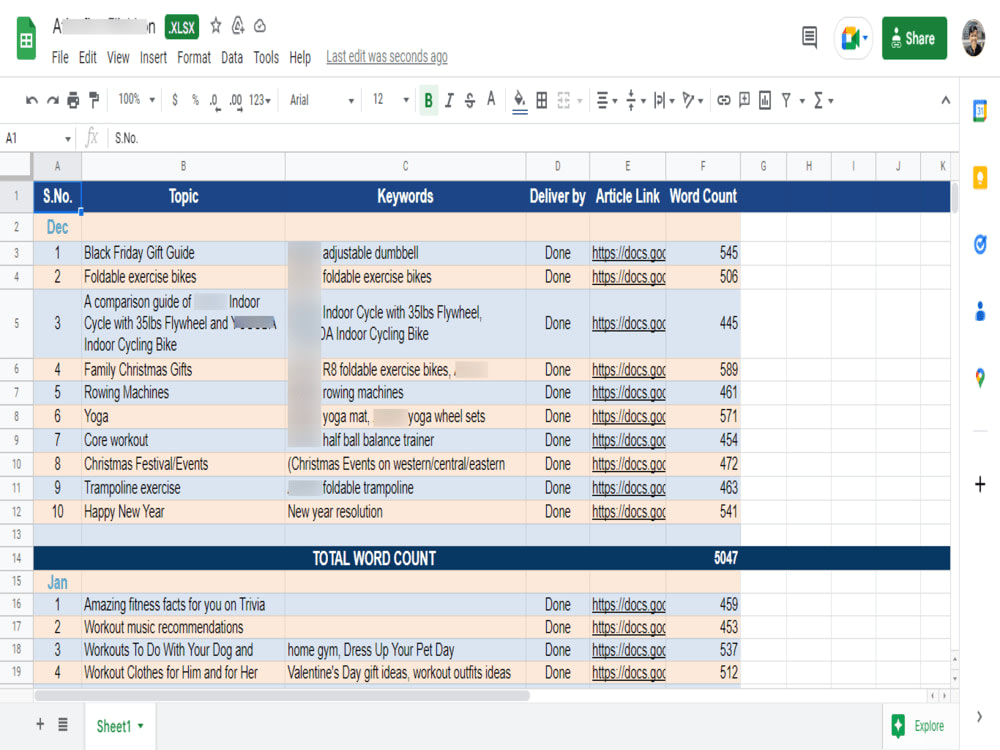Toggle strikethrough formatting

(470, 100)
